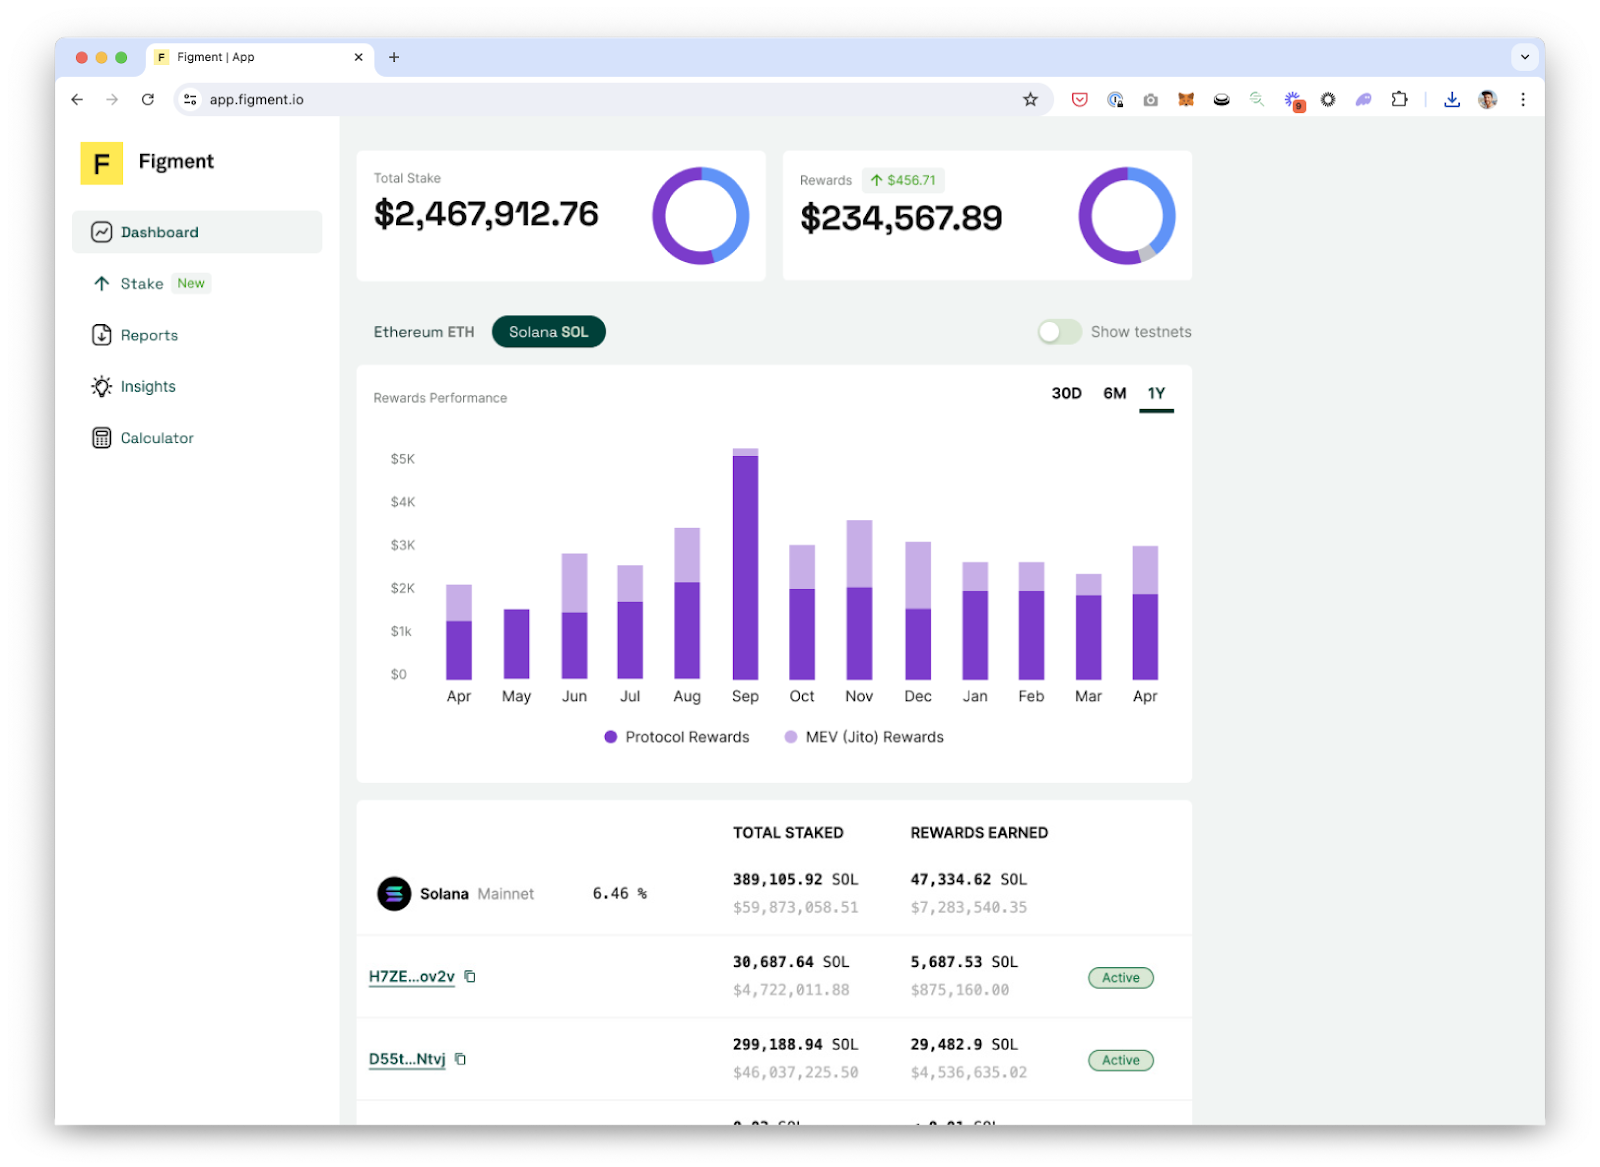Enable the Show testnets switch
Viewport: 1600px width, 1167px height.
pyautogui.click(x=1059, y=331)
